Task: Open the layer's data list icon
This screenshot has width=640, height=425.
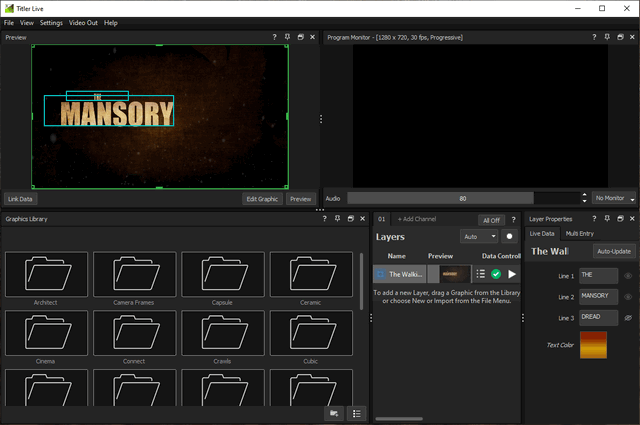Action: (480, 274)
